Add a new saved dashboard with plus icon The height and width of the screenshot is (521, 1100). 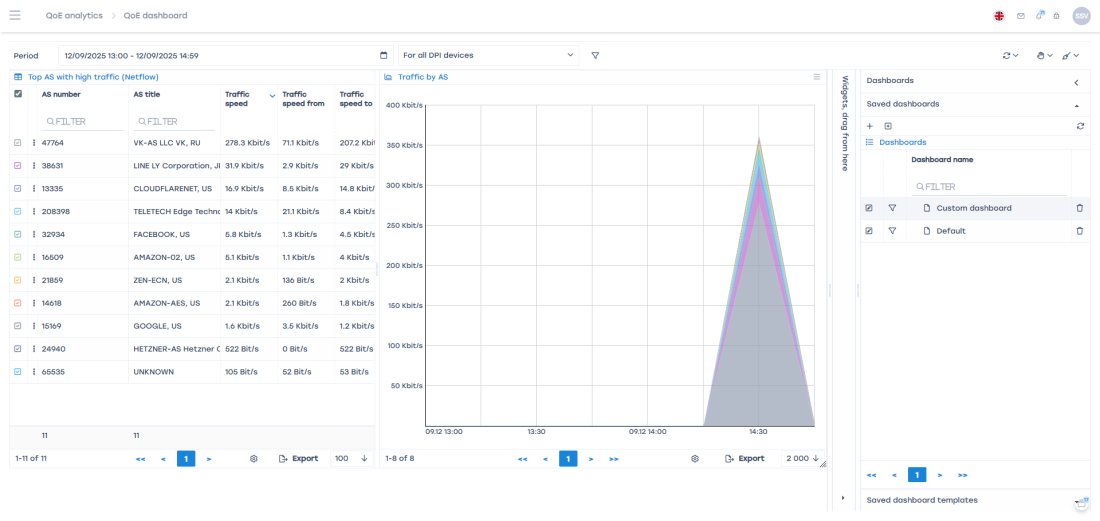tap(870, 126)
